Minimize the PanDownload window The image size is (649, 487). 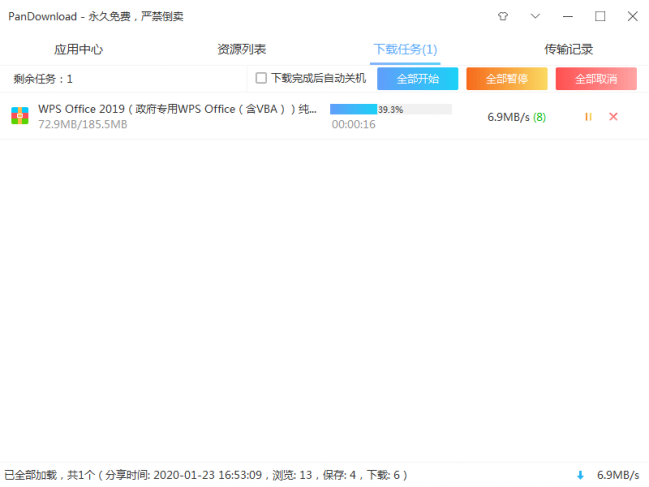point(568,16)
